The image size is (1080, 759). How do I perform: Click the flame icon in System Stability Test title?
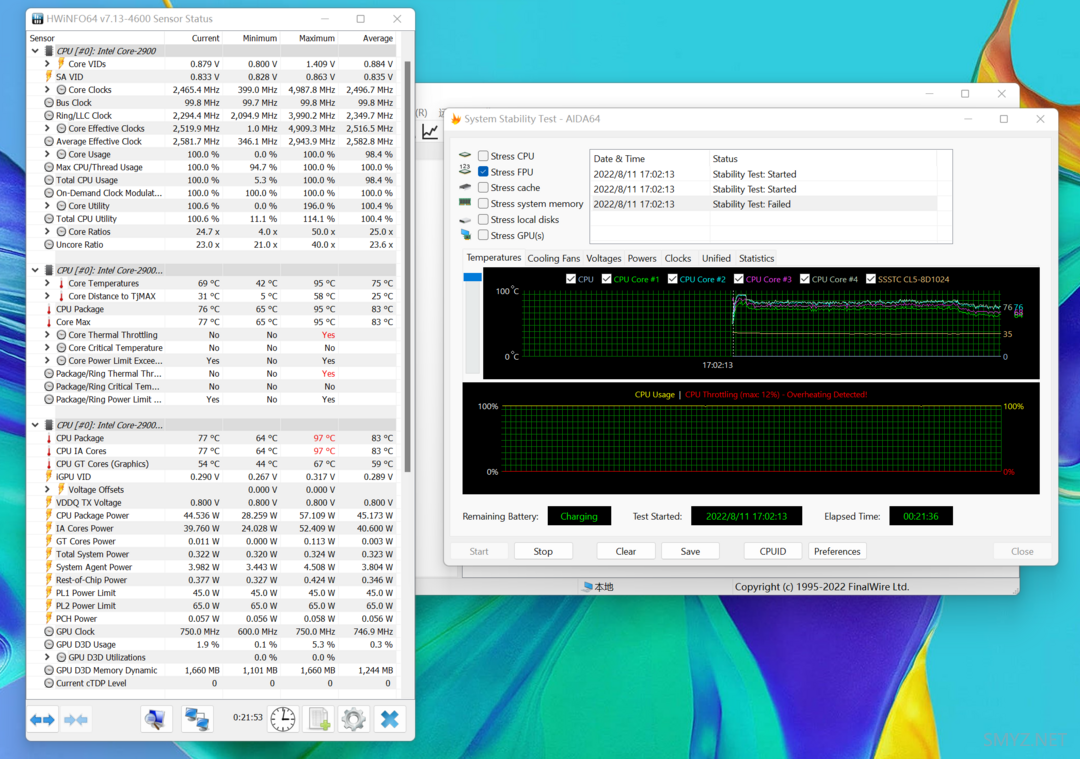coord(456,119)
